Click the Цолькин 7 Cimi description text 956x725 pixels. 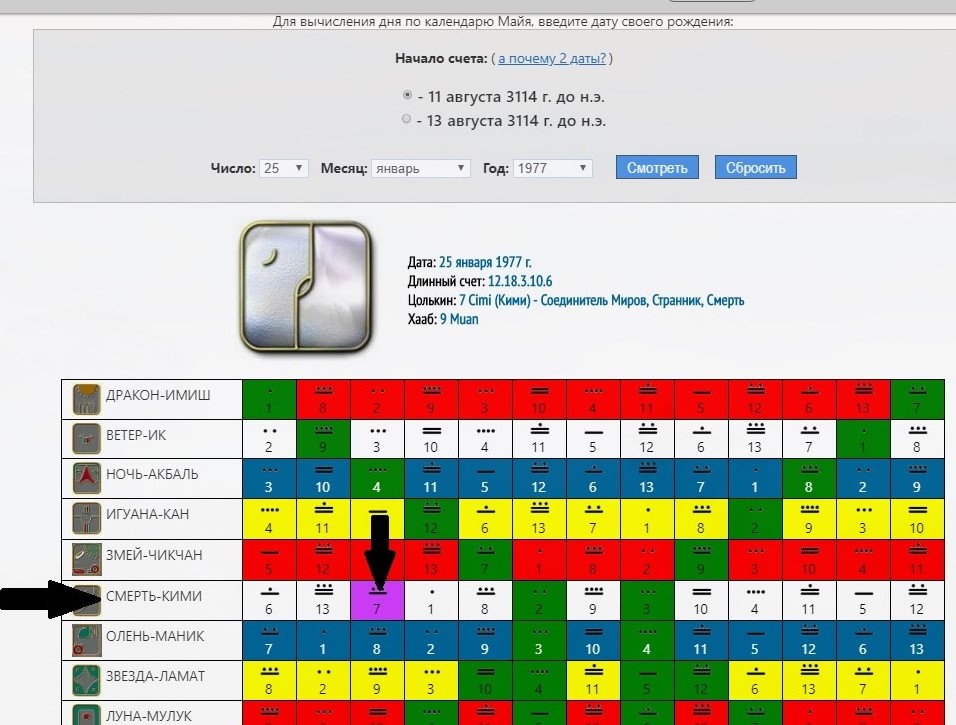coord(601,300)
